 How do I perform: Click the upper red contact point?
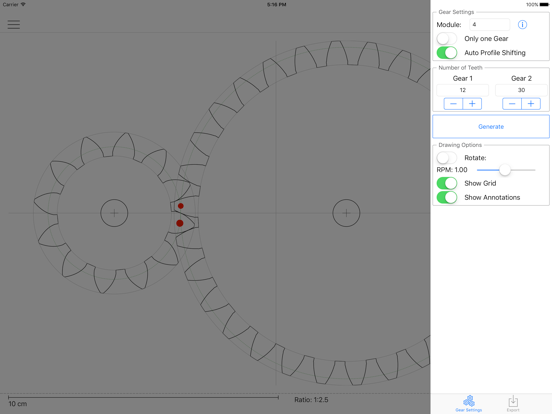(x=181, y=206)
